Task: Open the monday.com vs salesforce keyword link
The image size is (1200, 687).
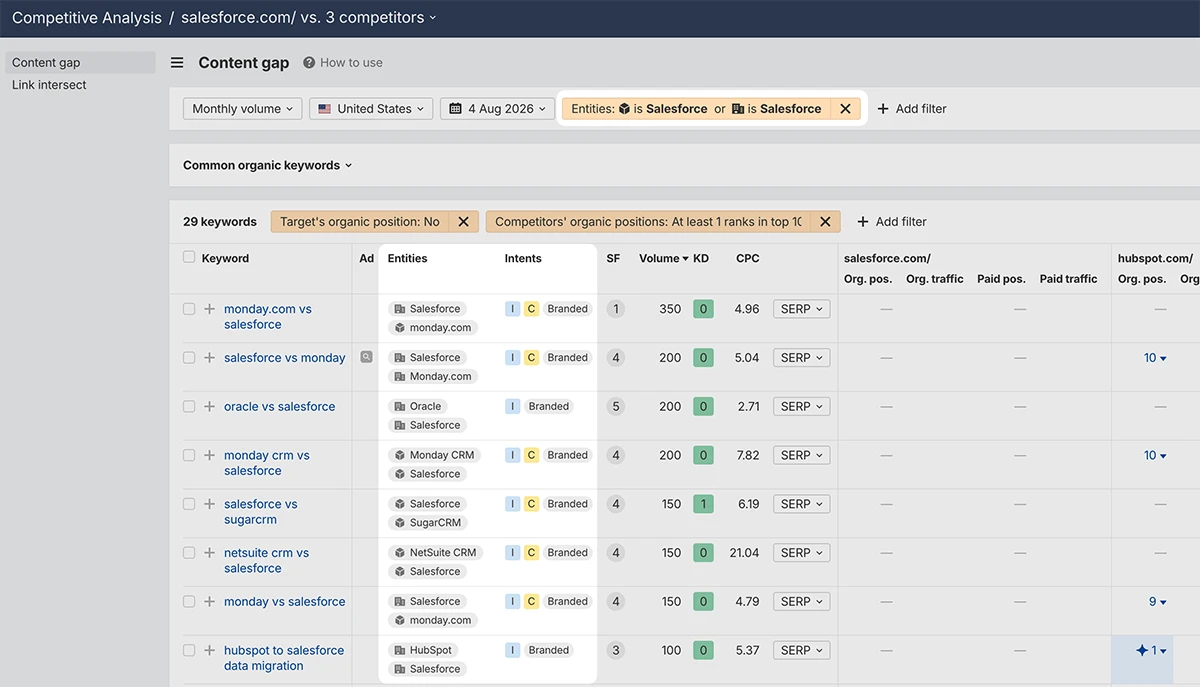Action: (x=267, y=317)
